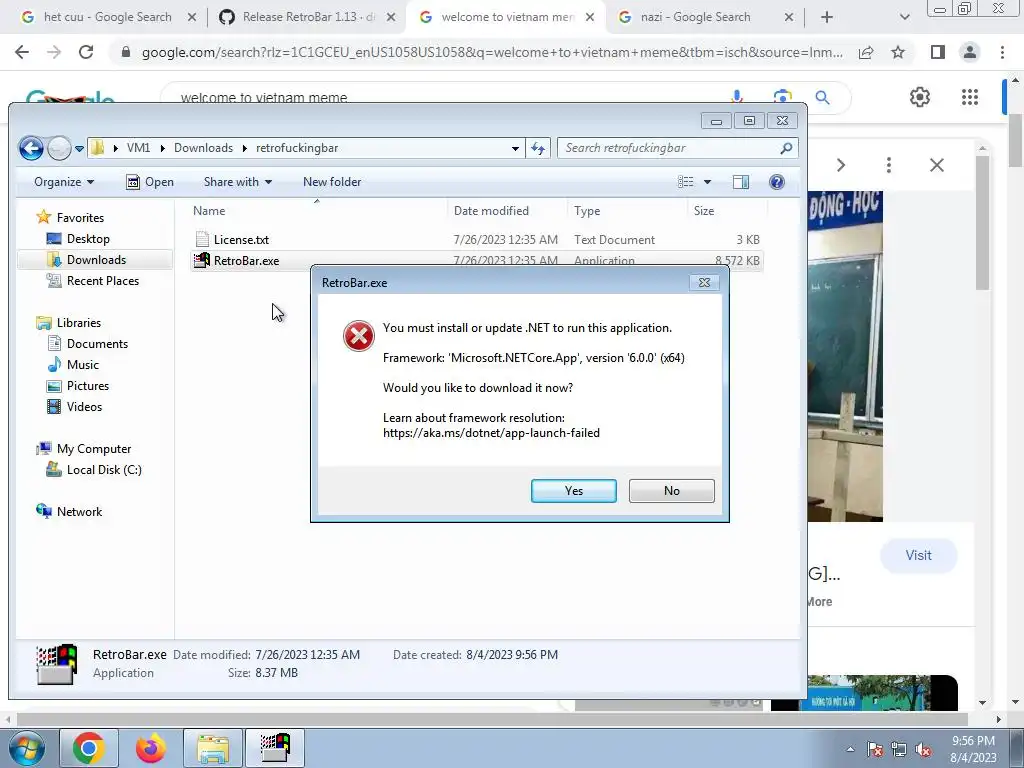Click the Explorer refresh address button
Viewport: 1024px width, 768px height.
[538, 148]
